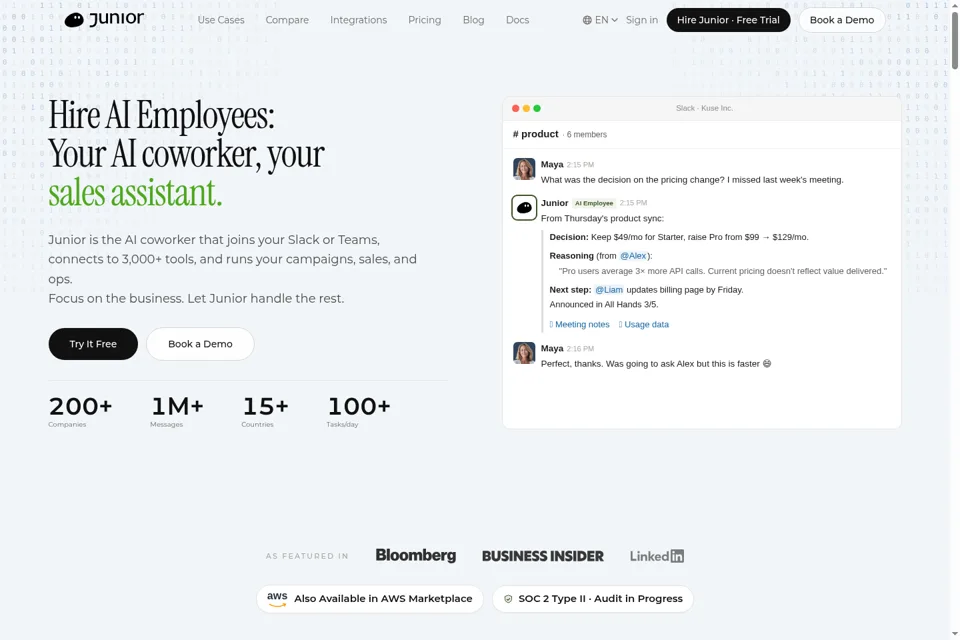Click Also Available in AWS Marketplace badge
The height and width of the screenshot is (640, 960).
370,599
